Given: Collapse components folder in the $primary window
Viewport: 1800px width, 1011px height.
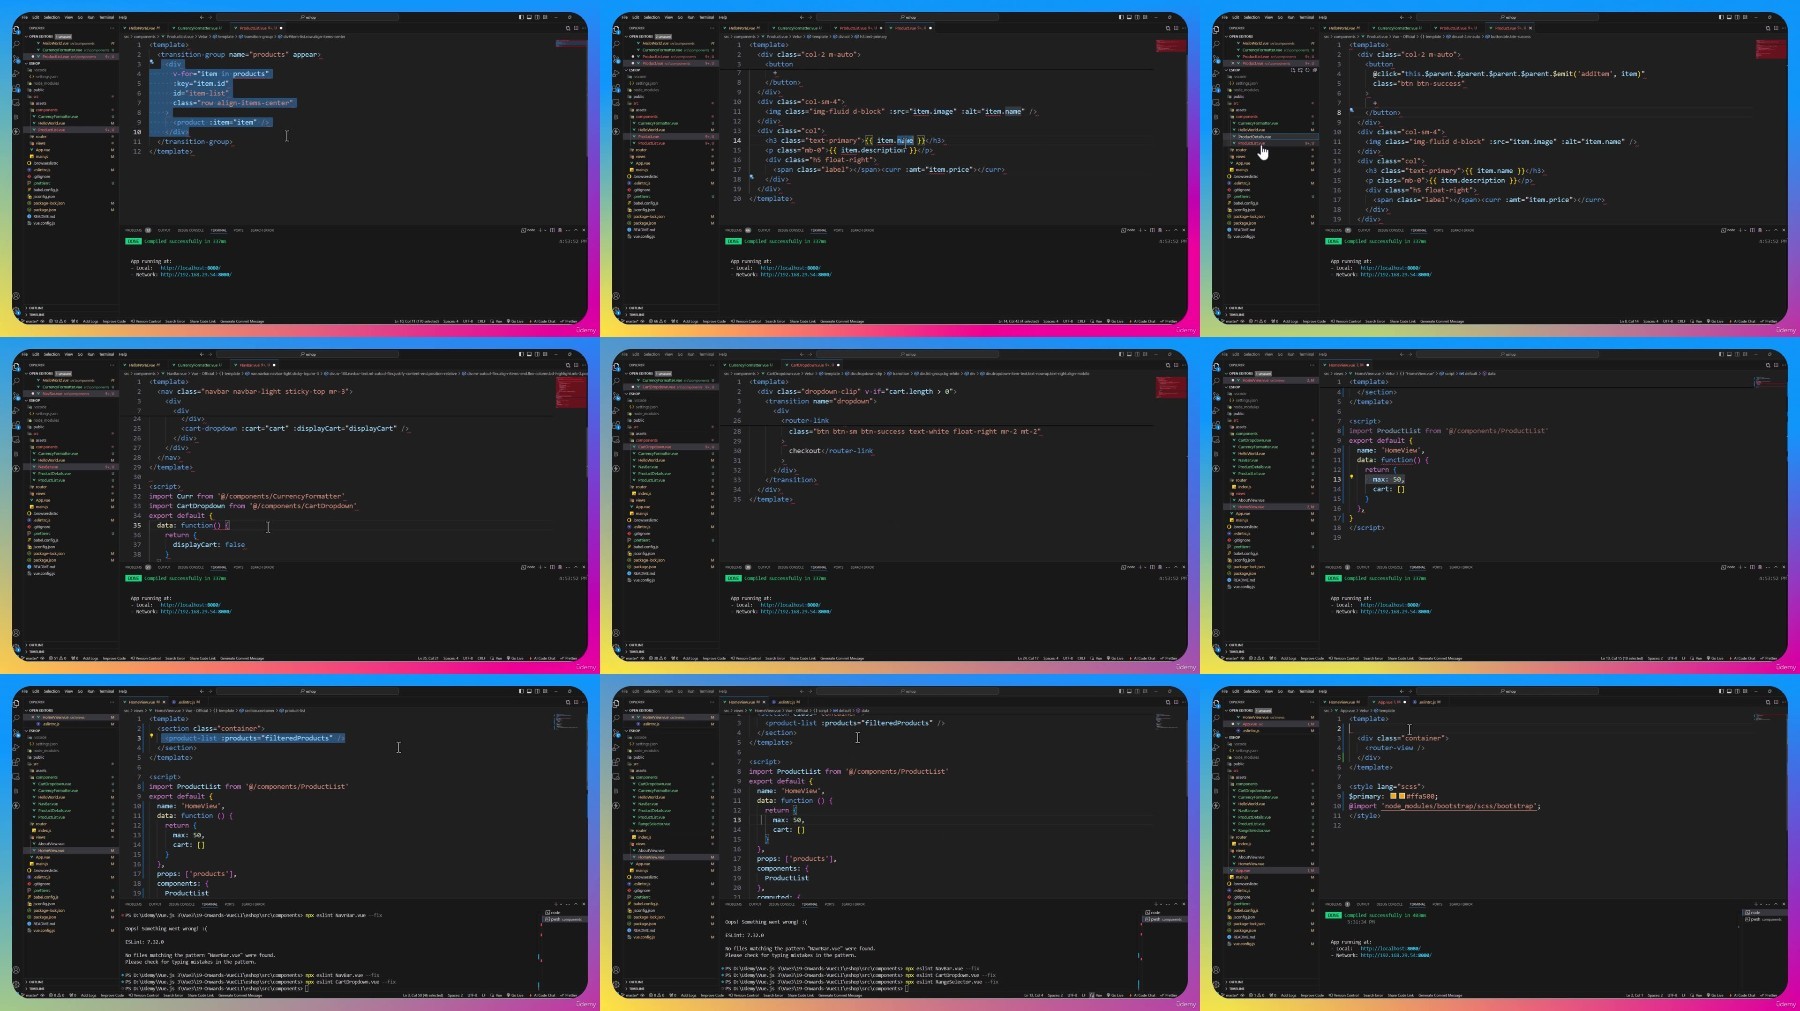Looking at the screenshot, I should 1246,784.
